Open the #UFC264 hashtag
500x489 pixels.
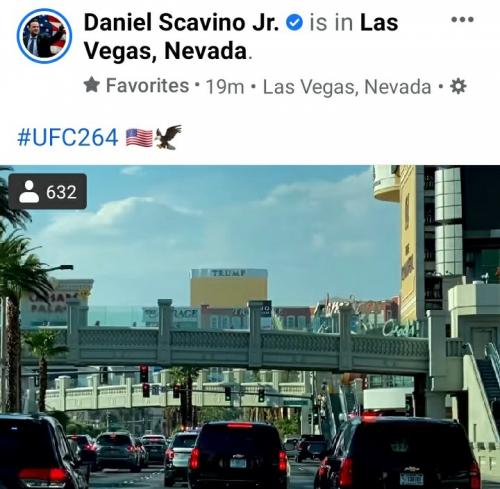coord(68,137)
